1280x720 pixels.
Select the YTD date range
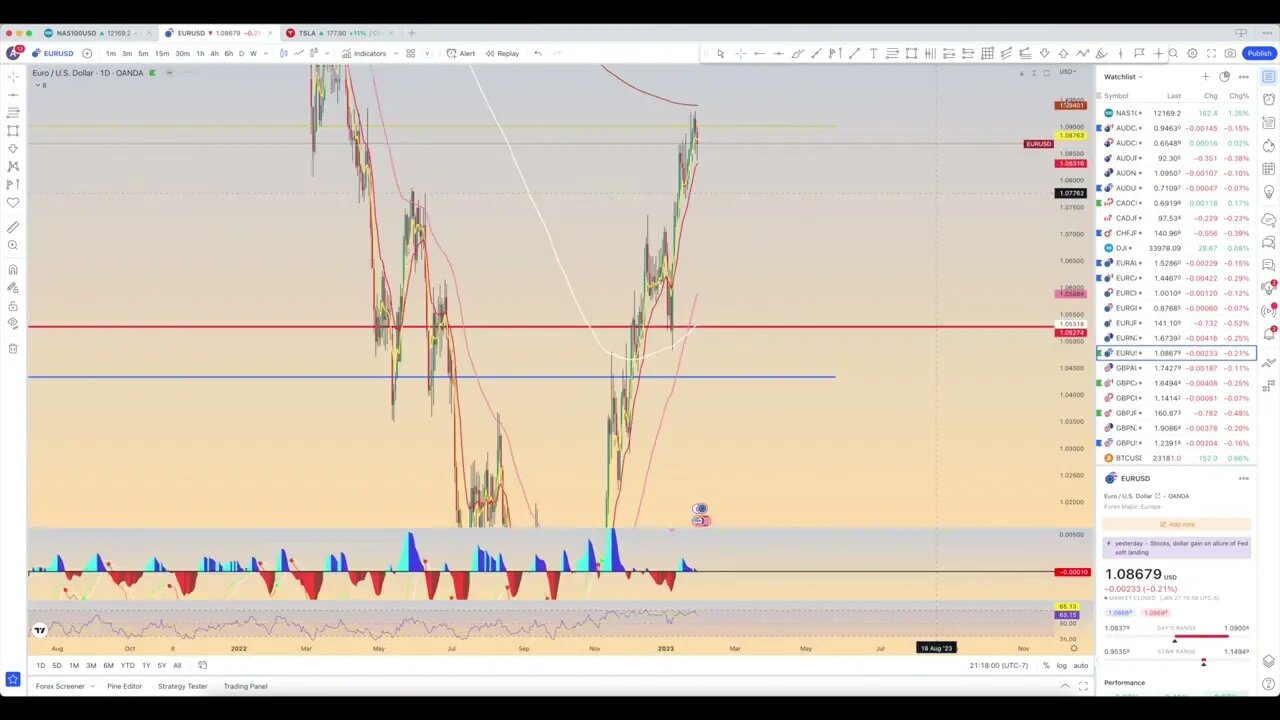pos(127,665)
